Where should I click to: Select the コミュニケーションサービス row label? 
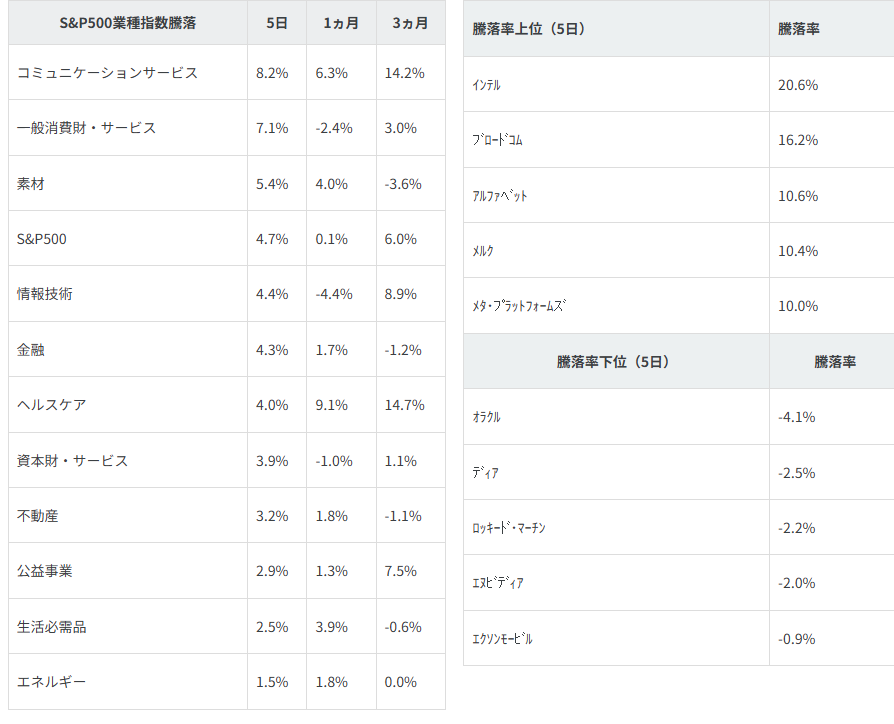click(x=107, y=73)
